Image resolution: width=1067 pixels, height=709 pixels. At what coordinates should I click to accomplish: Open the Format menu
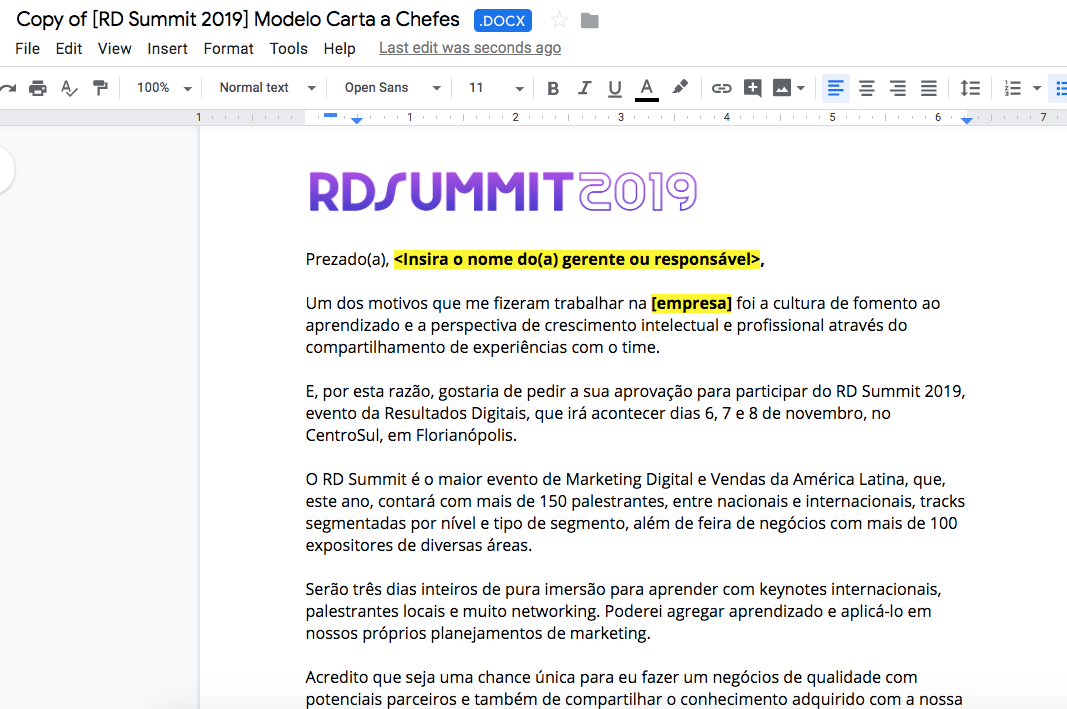click(229, 48)
